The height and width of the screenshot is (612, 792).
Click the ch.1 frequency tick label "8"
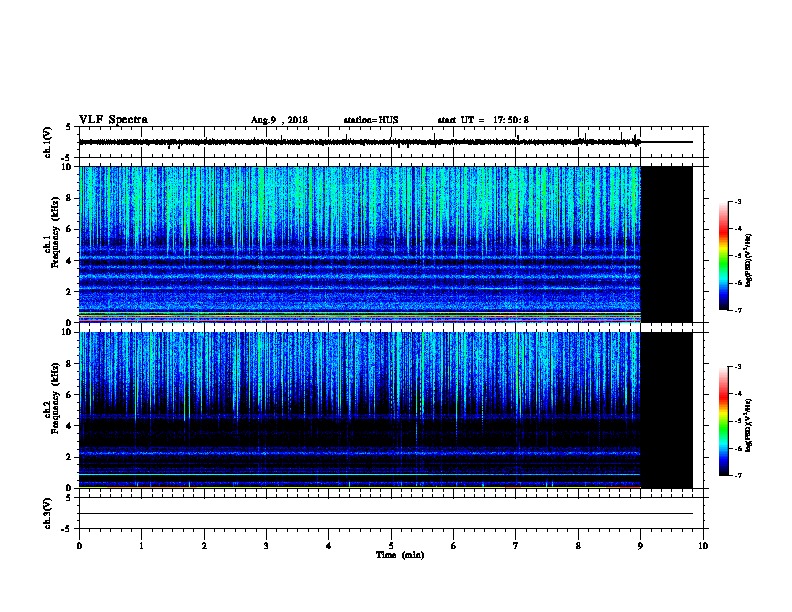tap(69, 198)
